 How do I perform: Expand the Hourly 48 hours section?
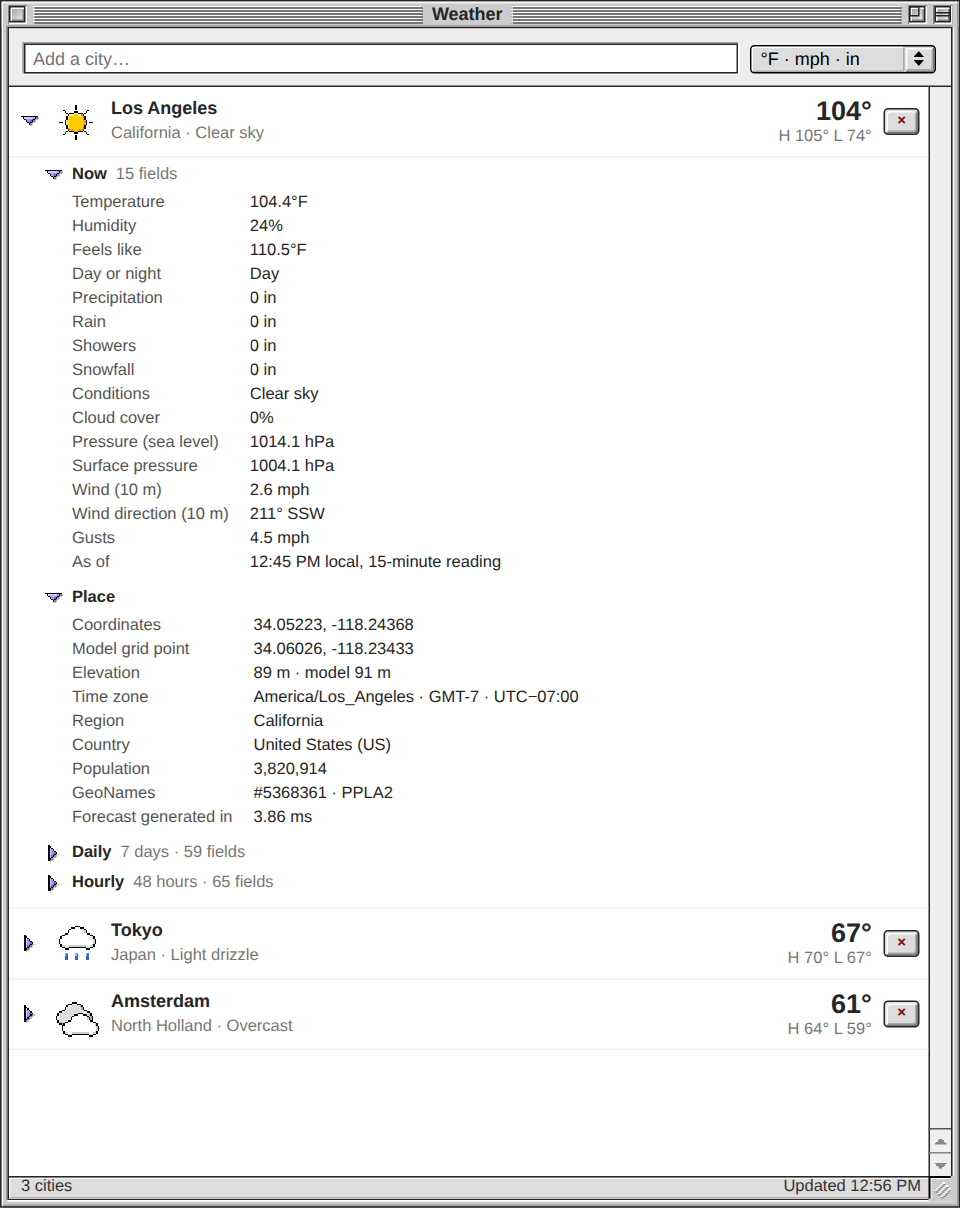click(x=53, y=883)
